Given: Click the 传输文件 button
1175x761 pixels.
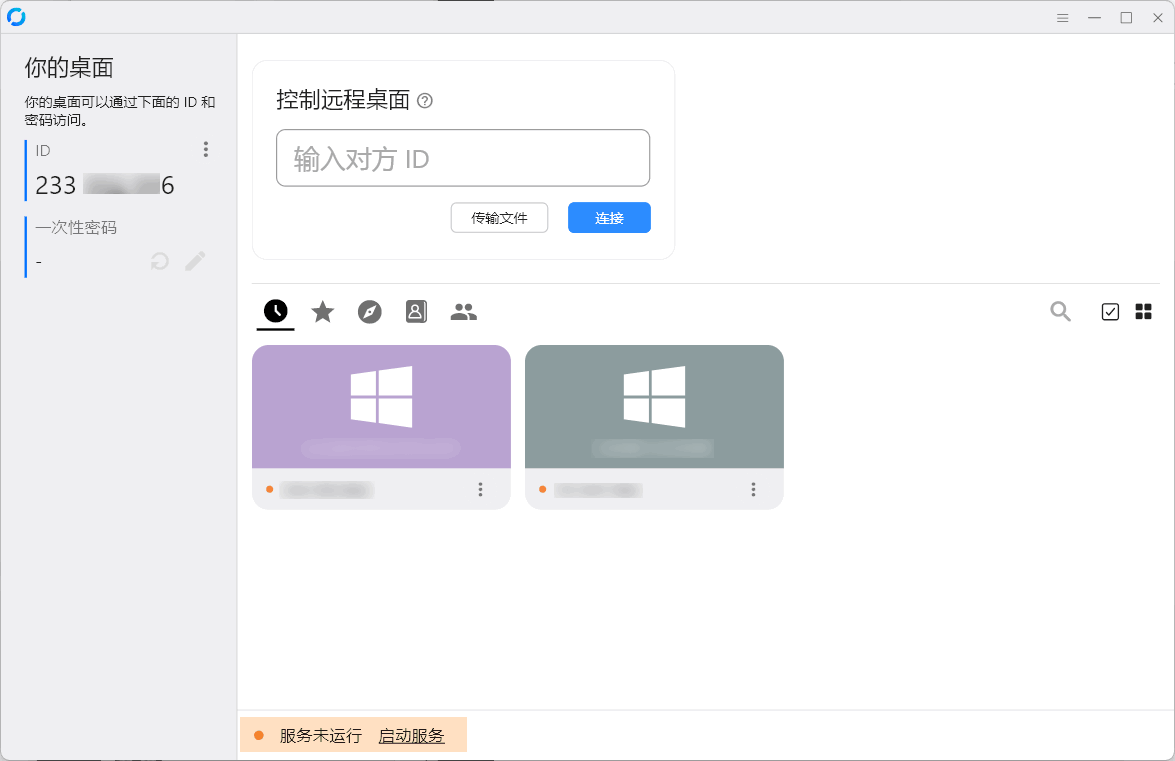Looking at the screenshot, I should click(499, 218).
